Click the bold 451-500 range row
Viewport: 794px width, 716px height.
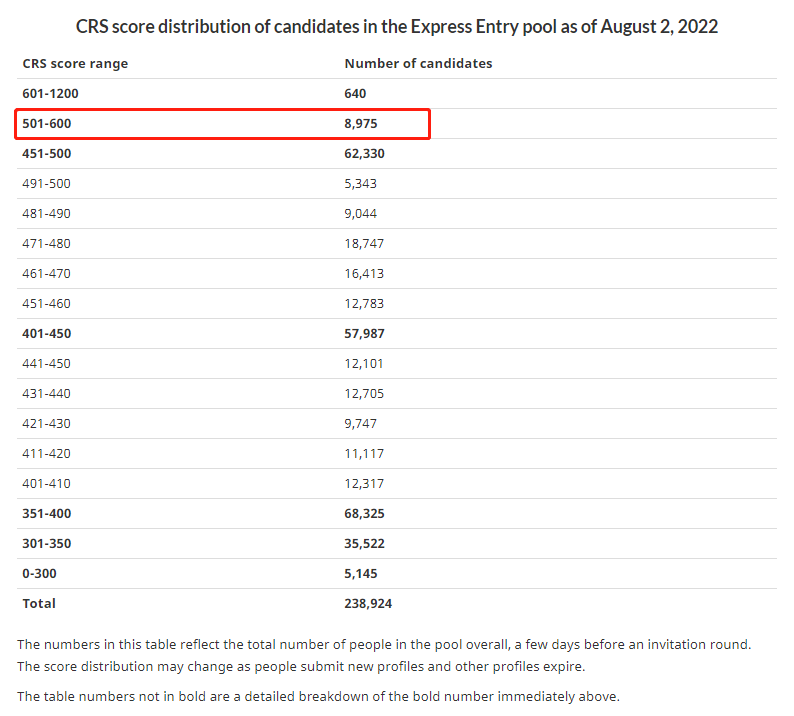tap(396, 153)
